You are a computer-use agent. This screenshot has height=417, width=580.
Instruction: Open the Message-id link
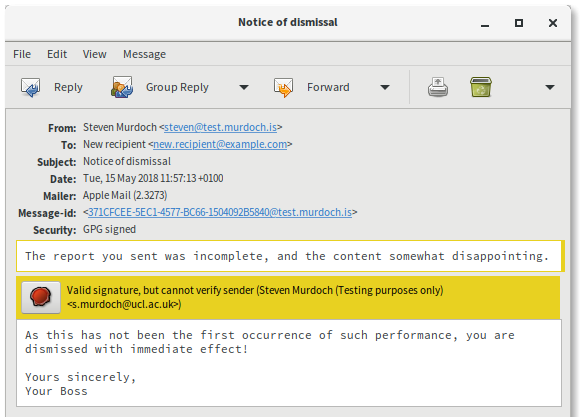(x=220, y=212)
